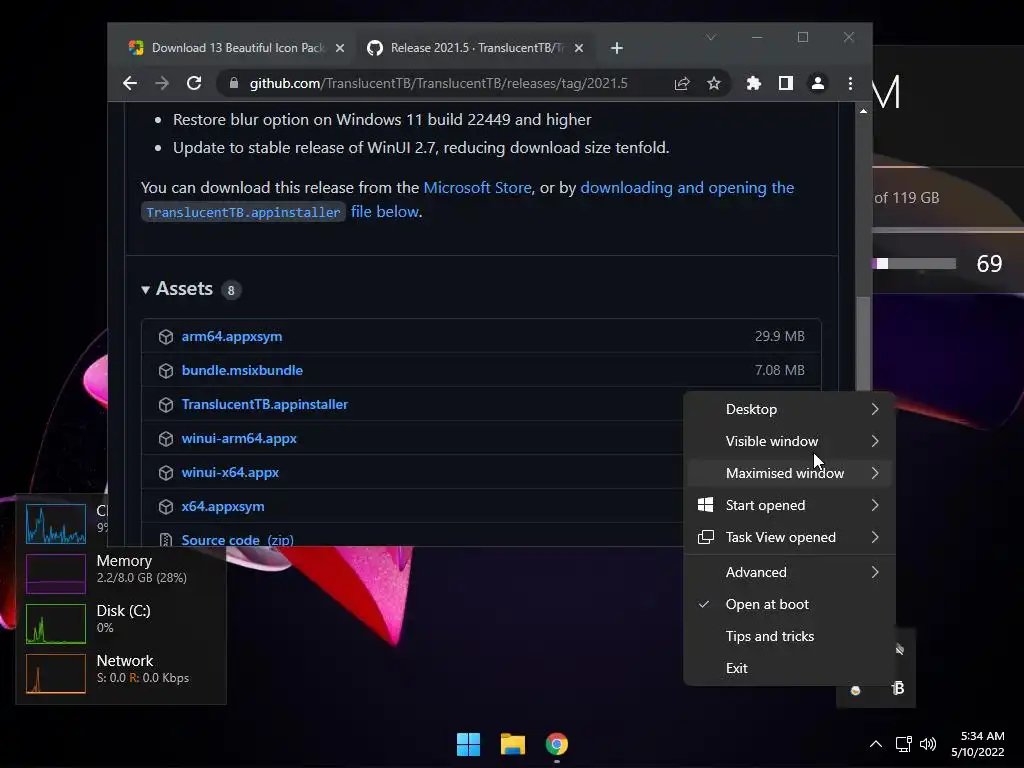This screenshot has width=1024, height=768.
Task: Open the Microsoft Store link
Action: tap(477, 188)
